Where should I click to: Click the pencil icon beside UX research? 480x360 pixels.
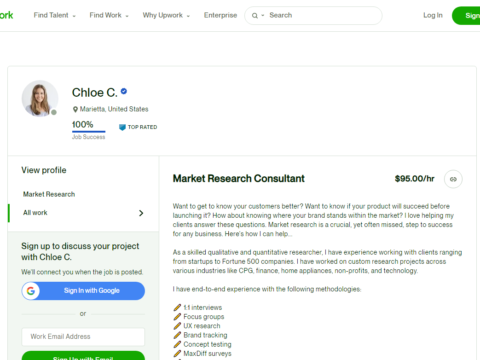pos(177,326)
